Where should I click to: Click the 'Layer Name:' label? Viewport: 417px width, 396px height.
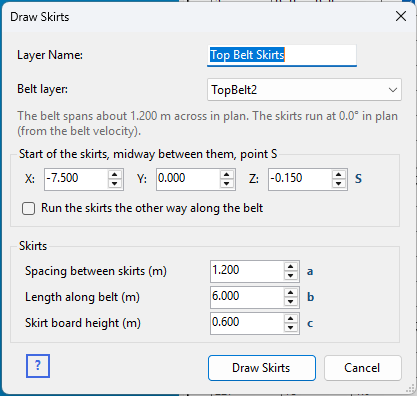pyautogui.click(x=50, y=55)
